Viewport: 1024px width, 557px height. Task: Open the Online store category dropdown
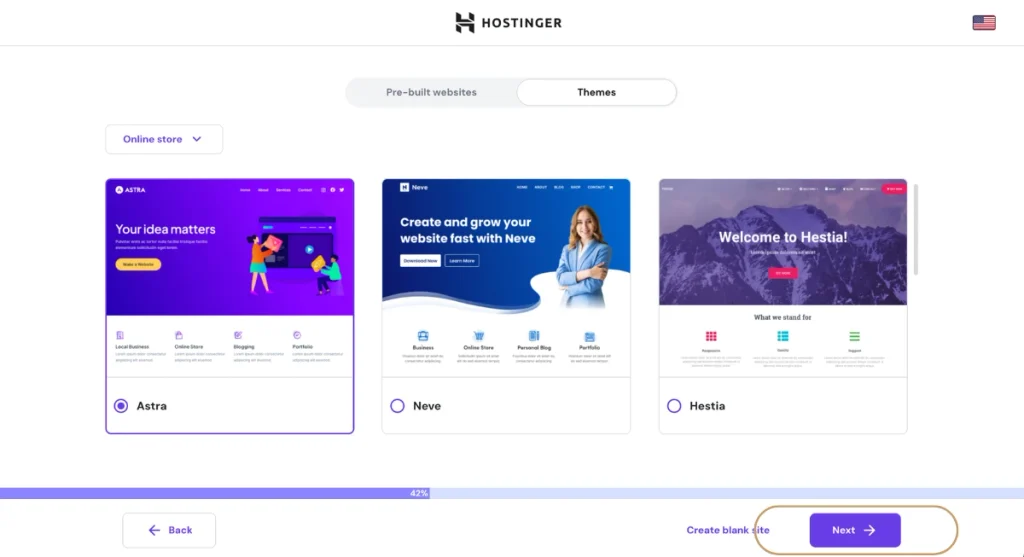[x=164, y=139]
